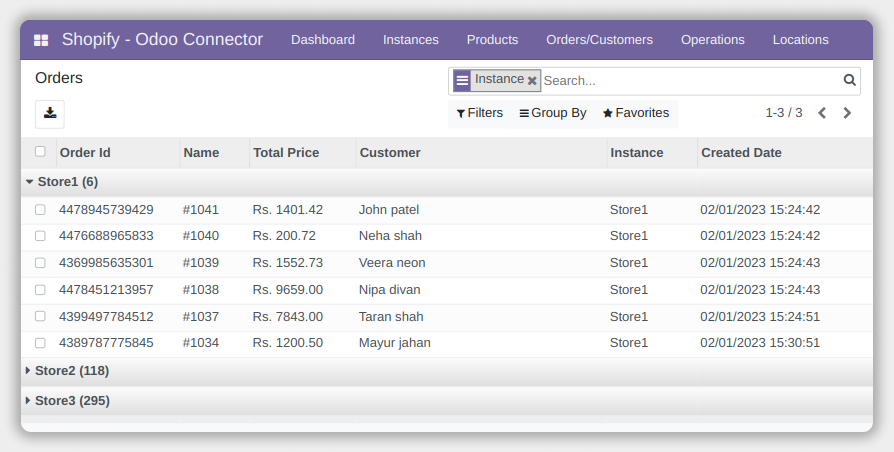Viewport: 894px width, 452px height.
Task: Click into the Search field
Action: click(690, 81)
